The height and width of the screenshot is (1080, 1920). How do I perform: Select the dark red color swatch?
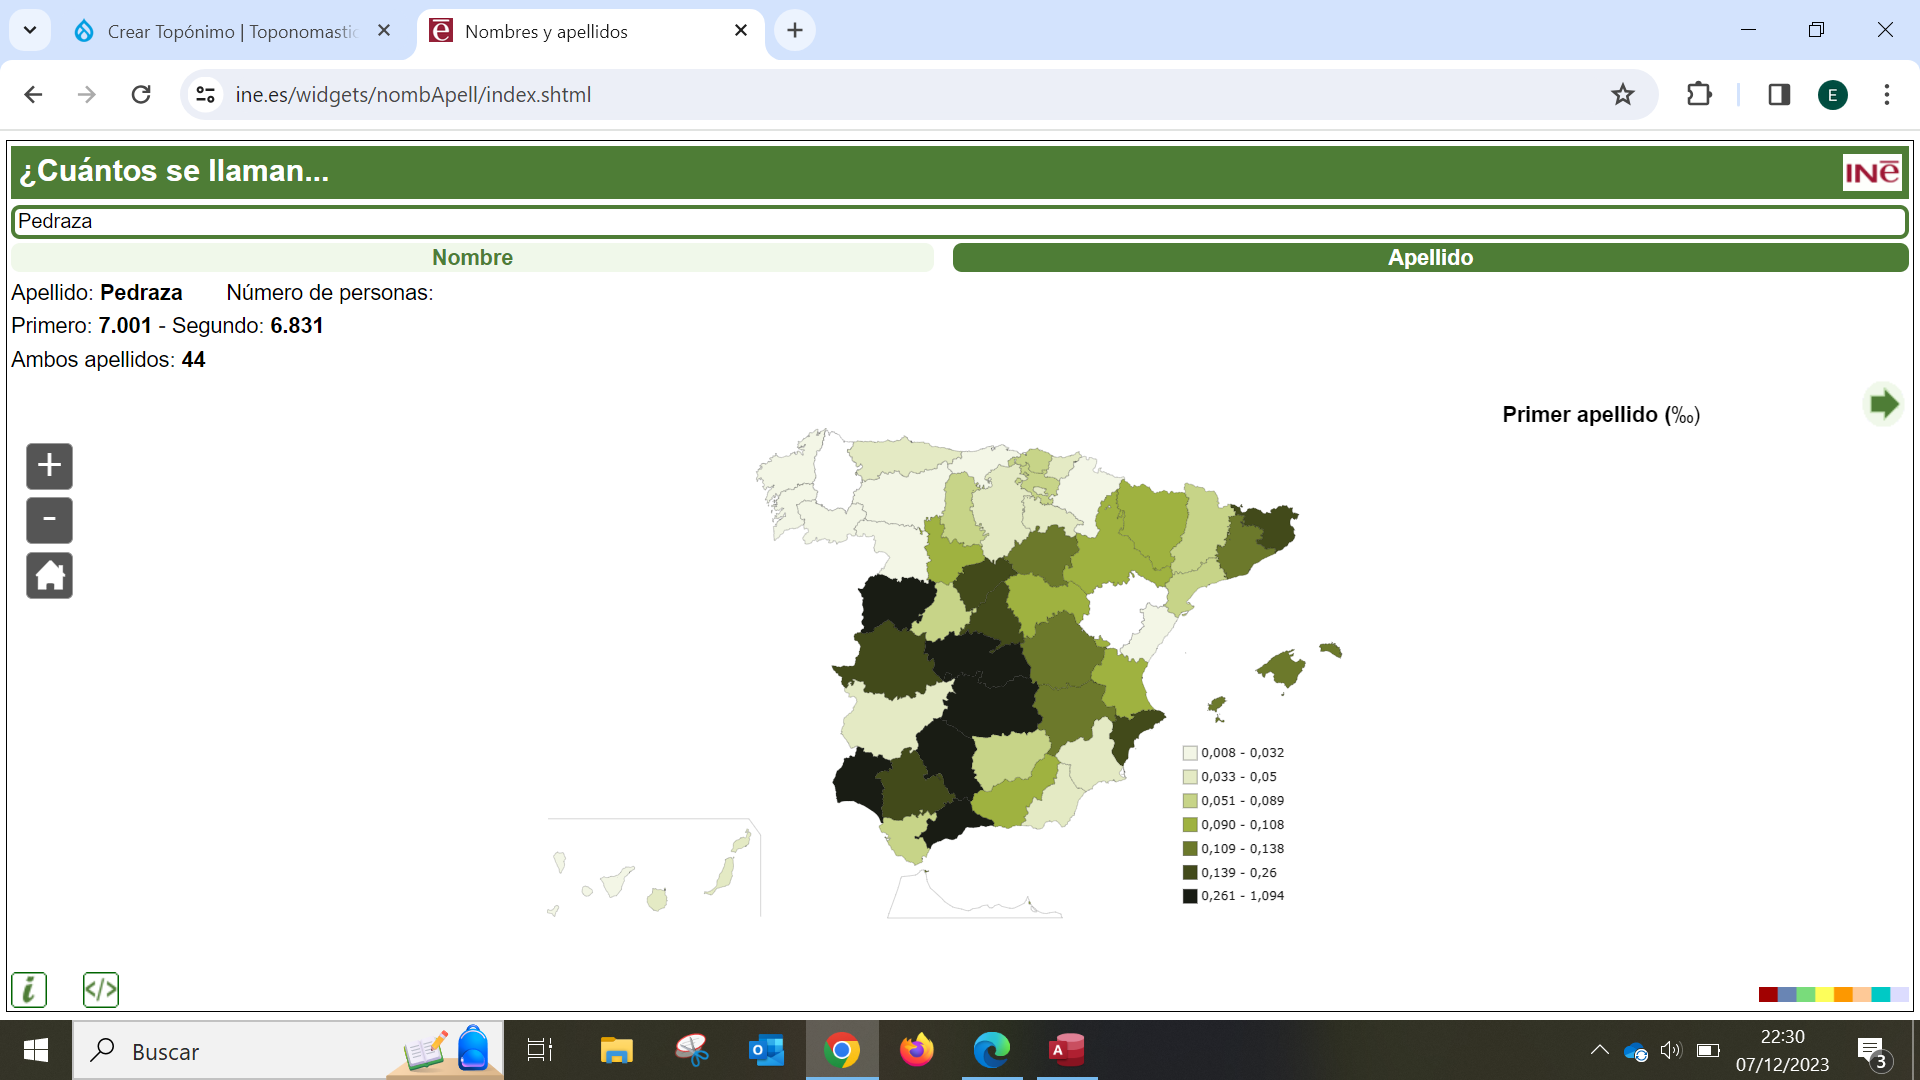pos(1767,994)
